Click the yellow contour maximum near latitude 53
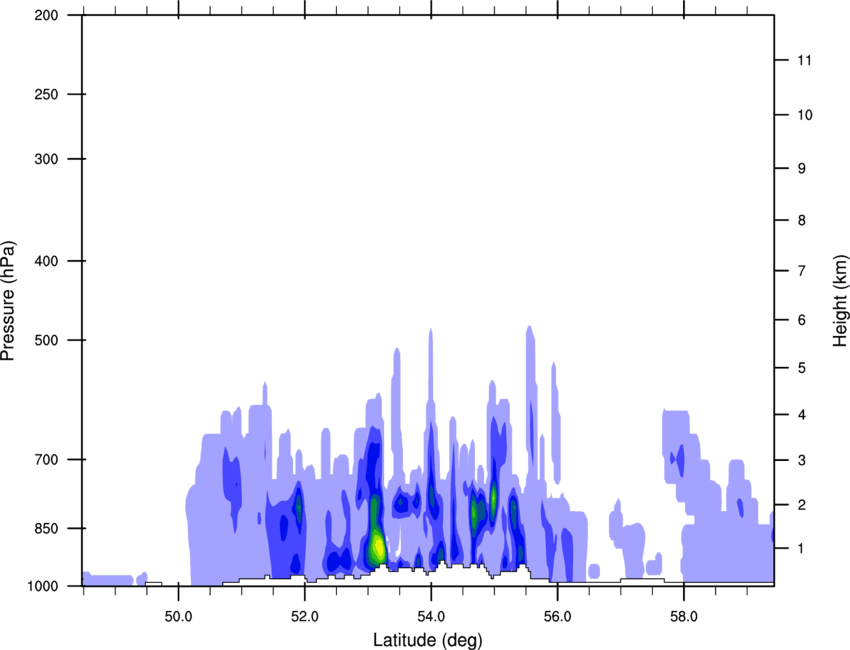Viewport: 850px width, 650px height. (x=377, y=547)
